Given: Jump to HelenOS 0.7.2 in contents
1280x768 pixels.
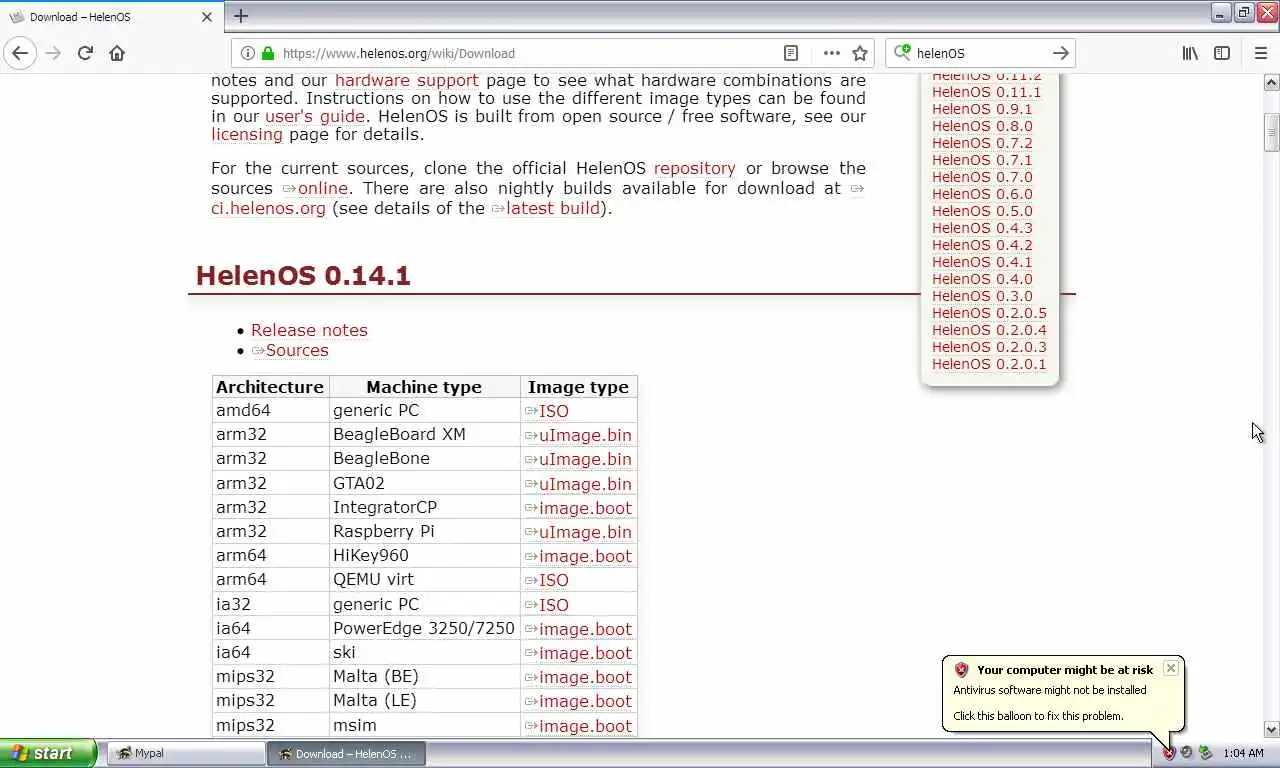Looking at the screenshot, I should point(982,143).
